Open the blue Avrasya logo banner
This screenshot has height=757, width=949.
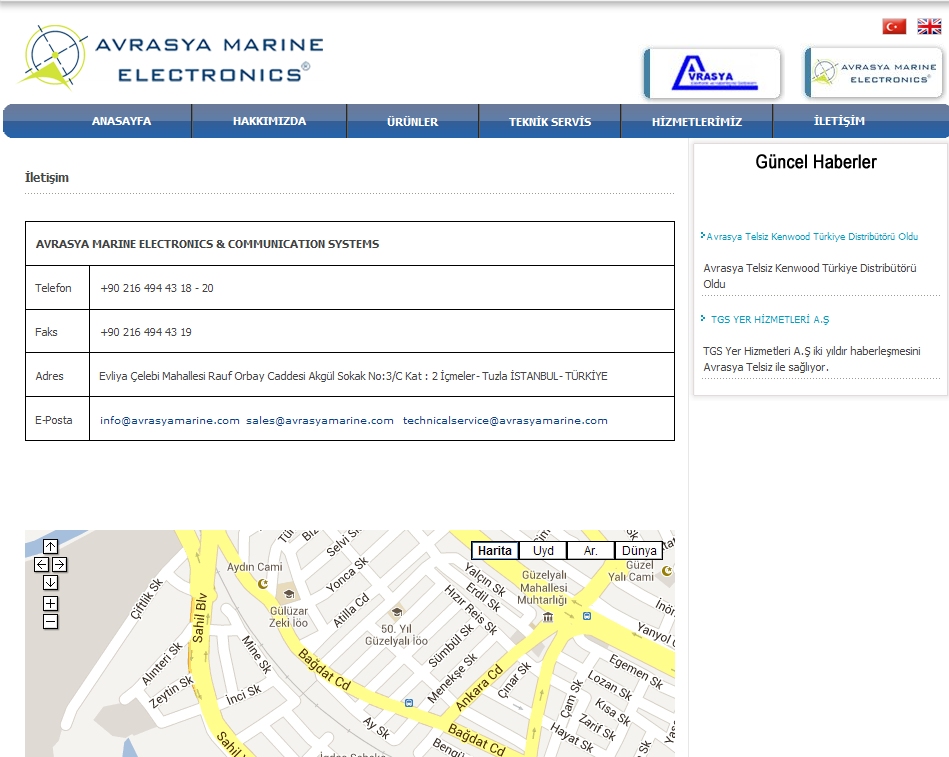click(x=712, y=73)
